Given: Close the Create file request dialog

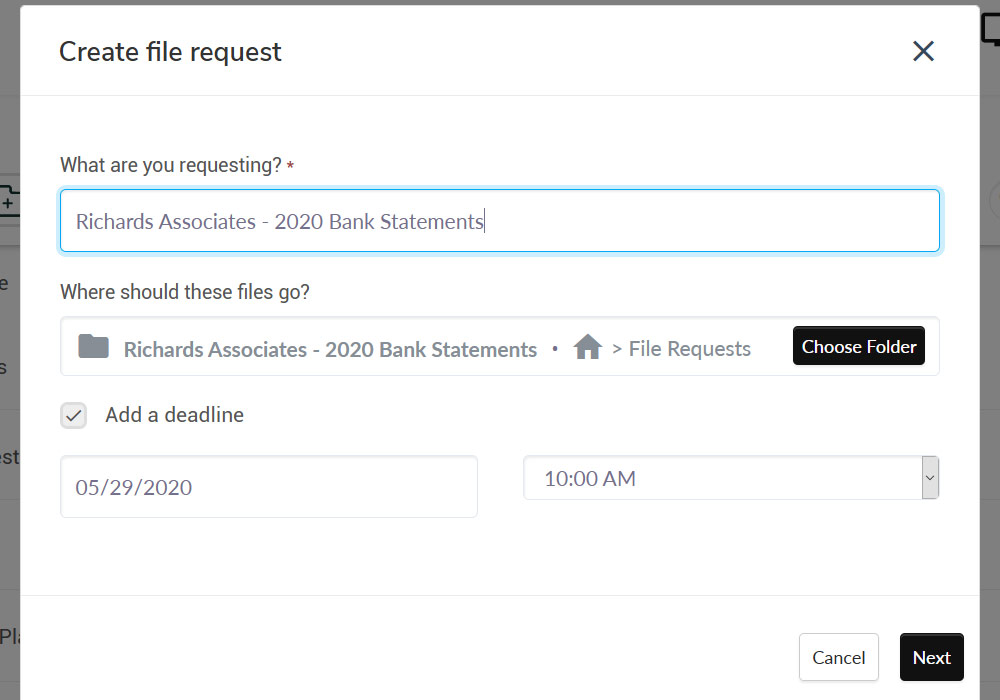Looking at the screenshot, I should 923,52.
